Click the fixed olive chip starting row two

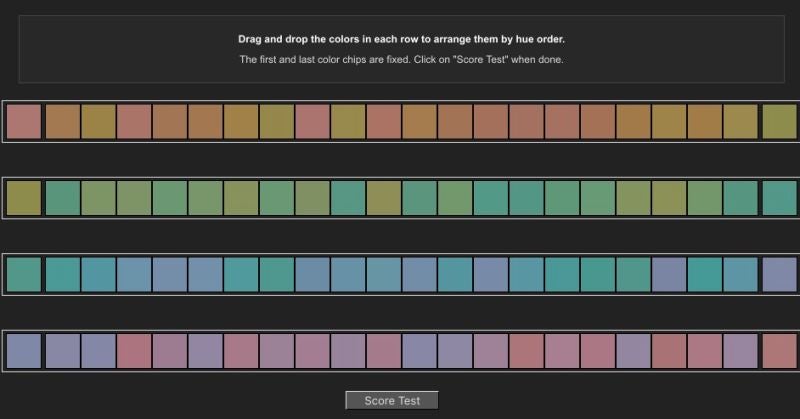click(23, 198)
